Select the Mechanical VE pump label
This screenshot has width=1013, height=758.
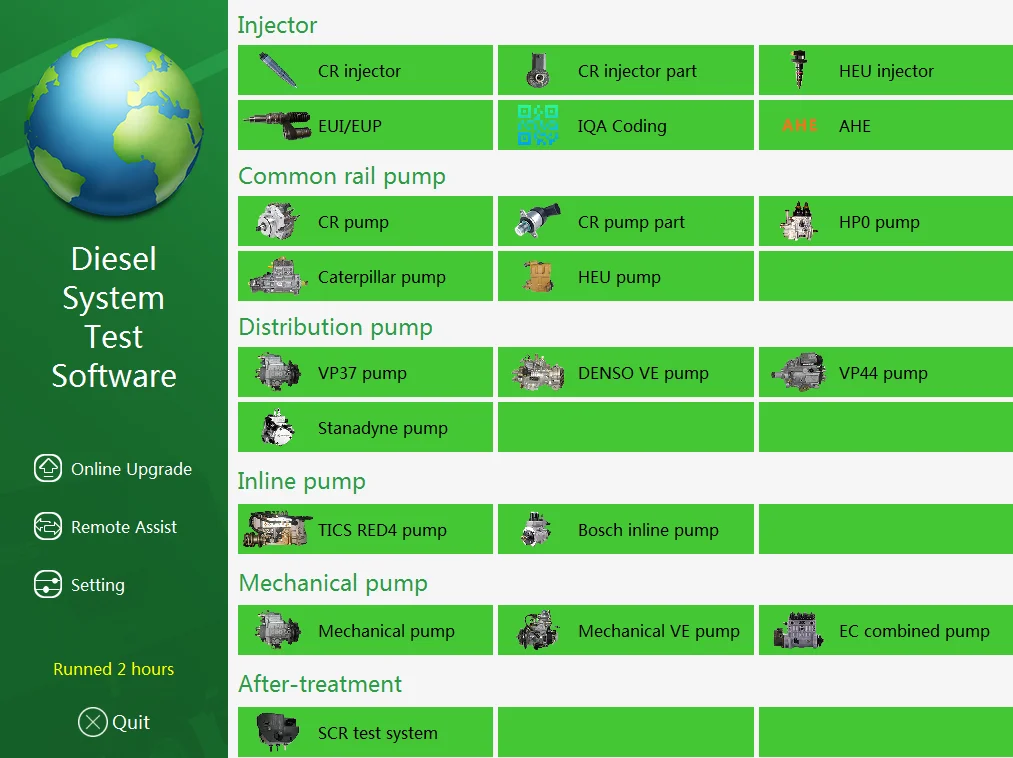coord(658,631)
